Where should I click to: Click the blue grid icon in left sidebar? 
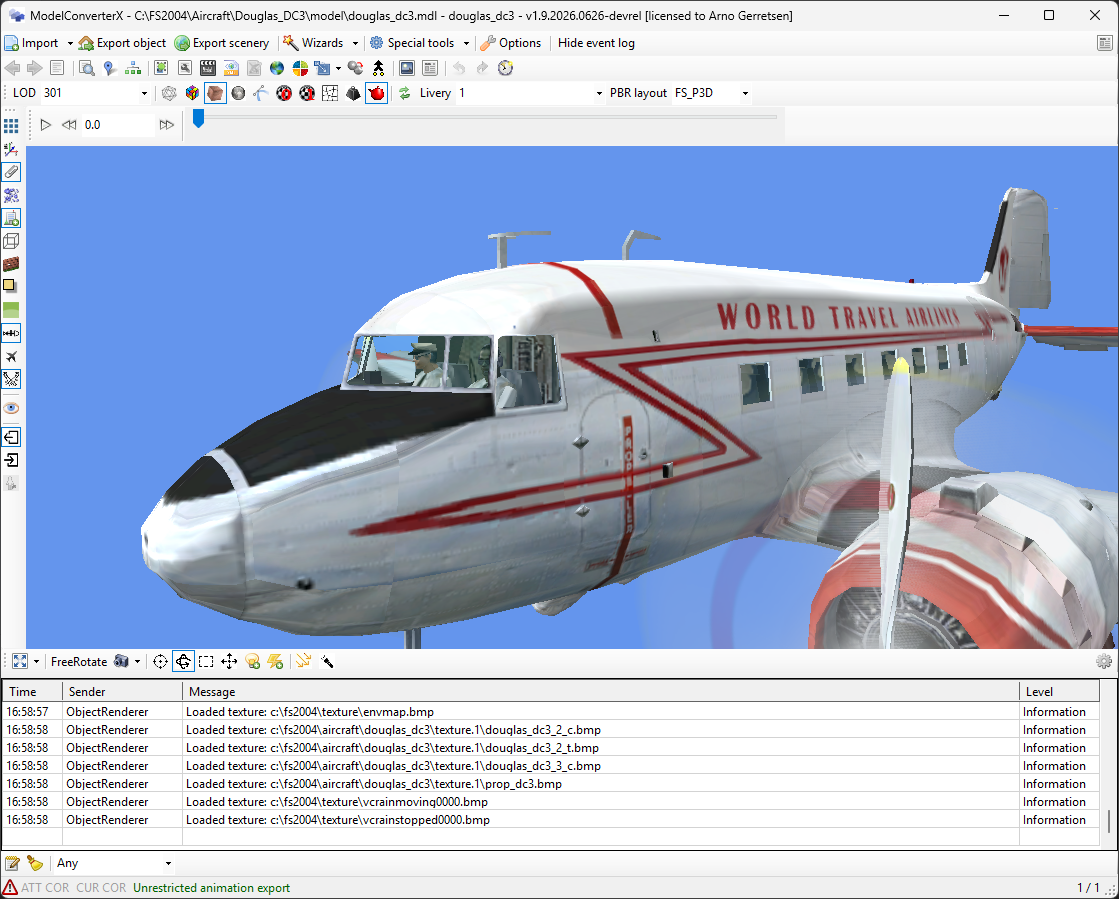point(11,126)
